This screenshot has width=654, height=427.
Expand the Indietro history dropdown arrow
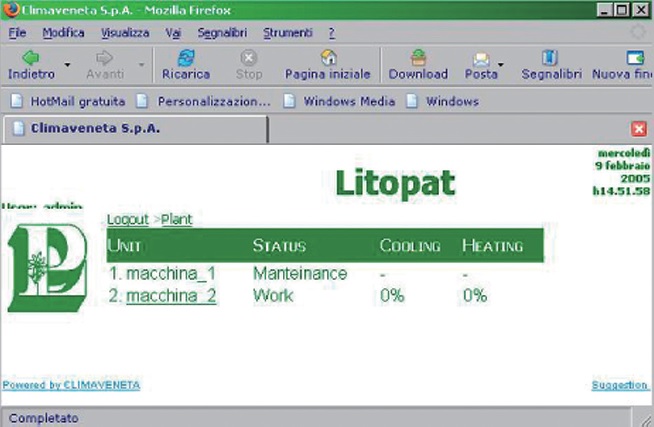[x=67, y=66]
